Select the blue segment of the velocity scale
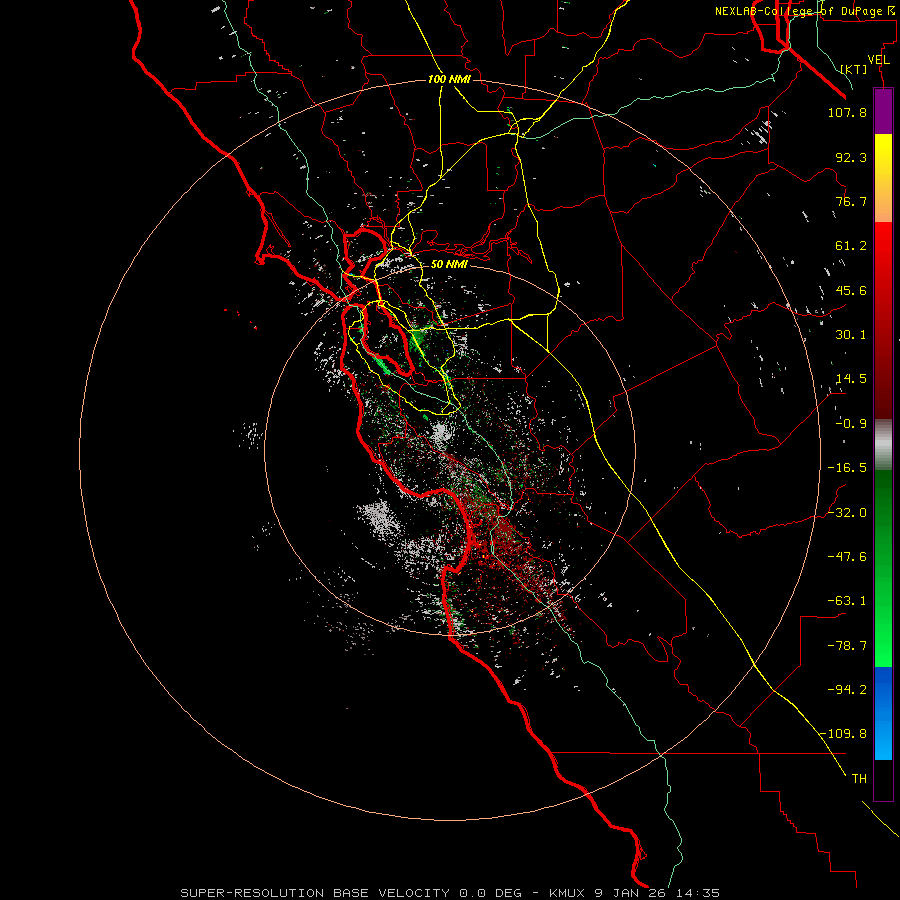Viewport: 900px width, 900px height. pyautogui.click(x=883, y=713)
